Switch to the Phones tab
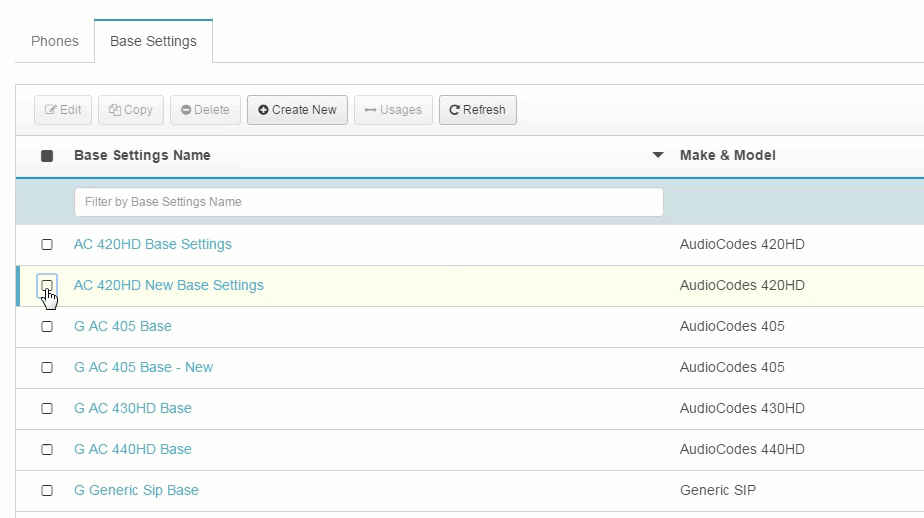 pyautogui.click(x=55, y=41)
